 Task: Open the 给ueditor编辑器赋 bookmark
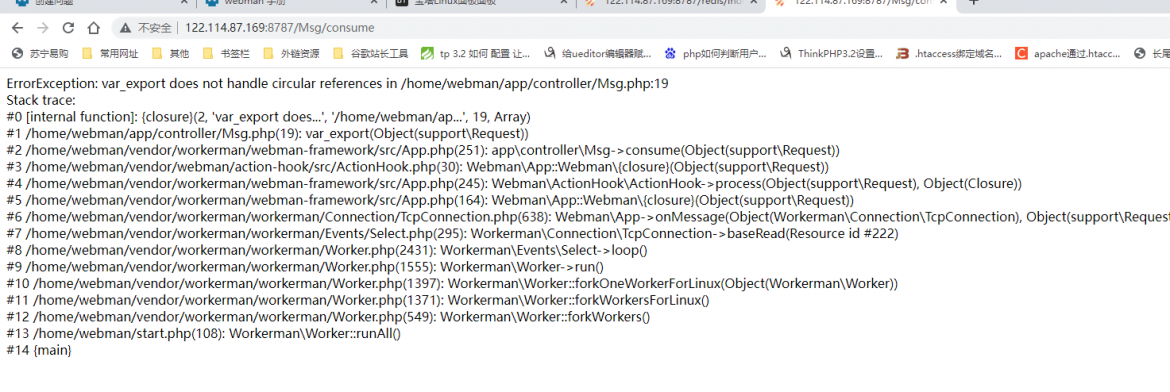[x=598, y=53]
